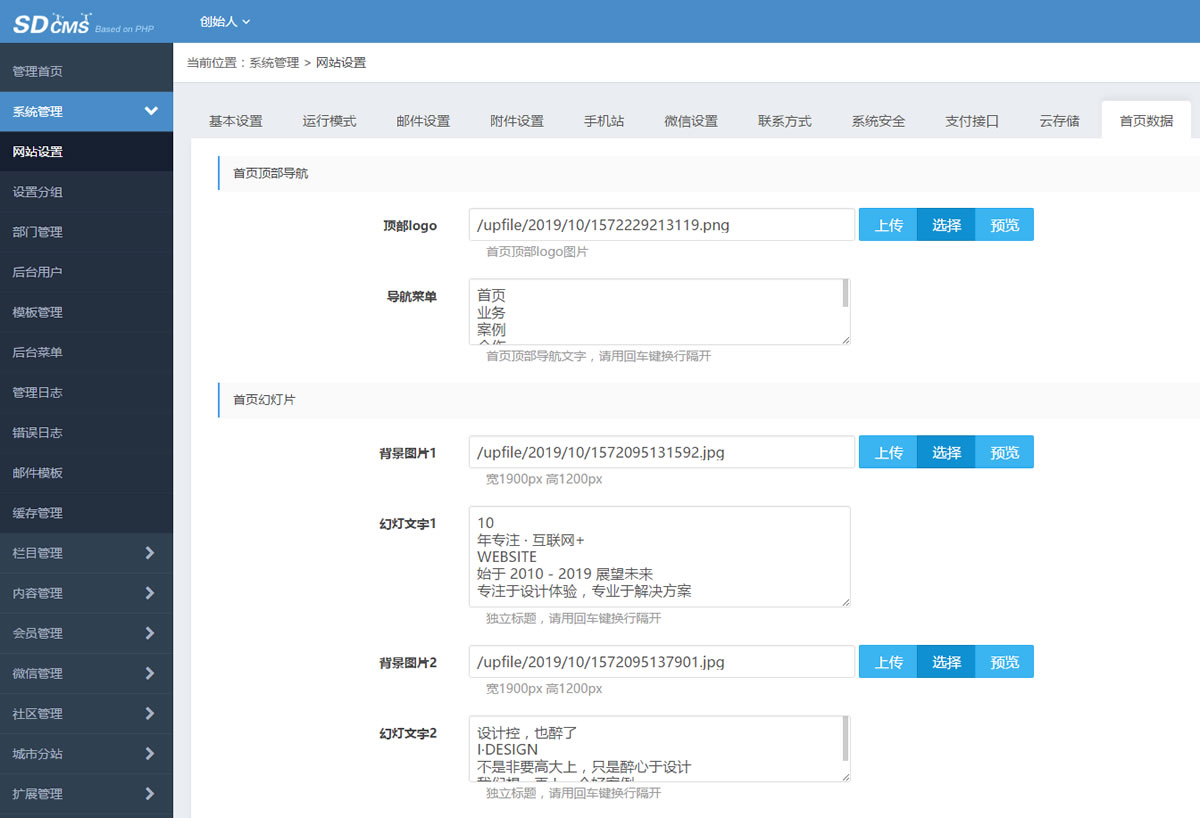Open 部门管理 in the sidebar
1200x818 pixels.
86,232
